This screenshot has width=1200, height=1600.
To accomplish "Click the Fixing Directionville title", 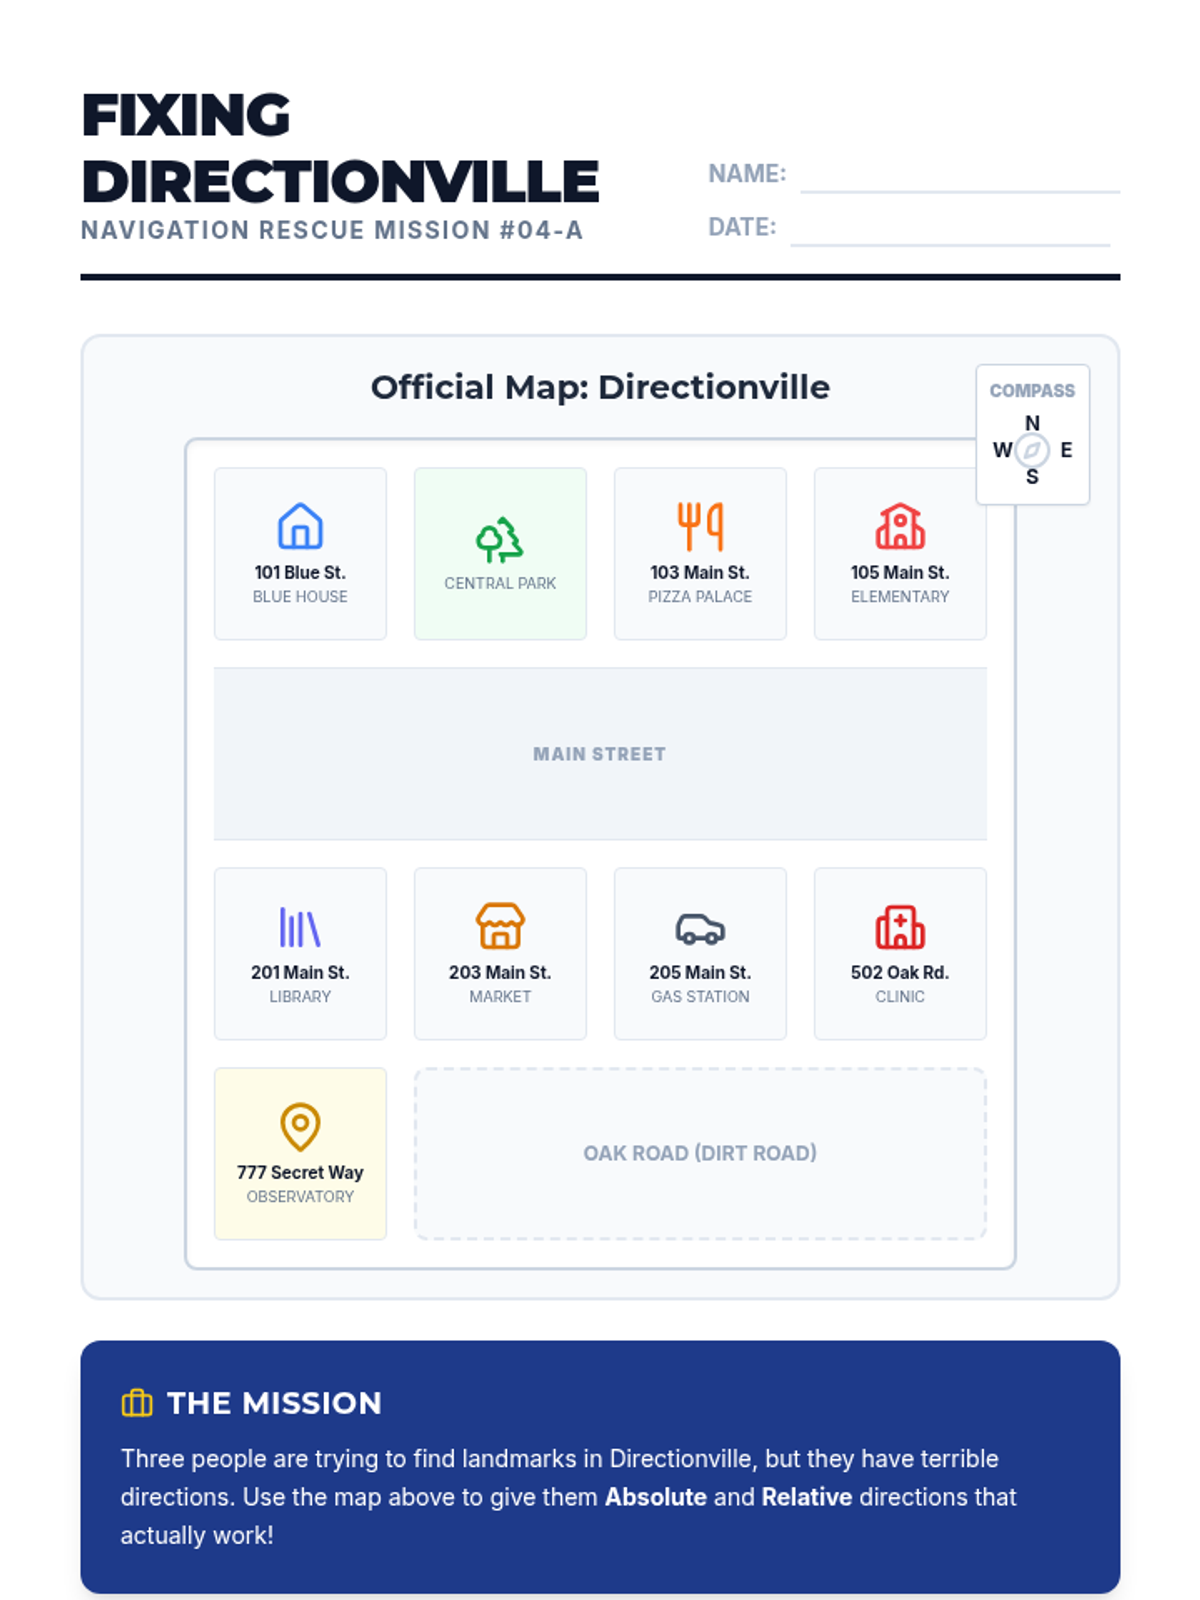I will pyautogui.click(x=340, y=148).
